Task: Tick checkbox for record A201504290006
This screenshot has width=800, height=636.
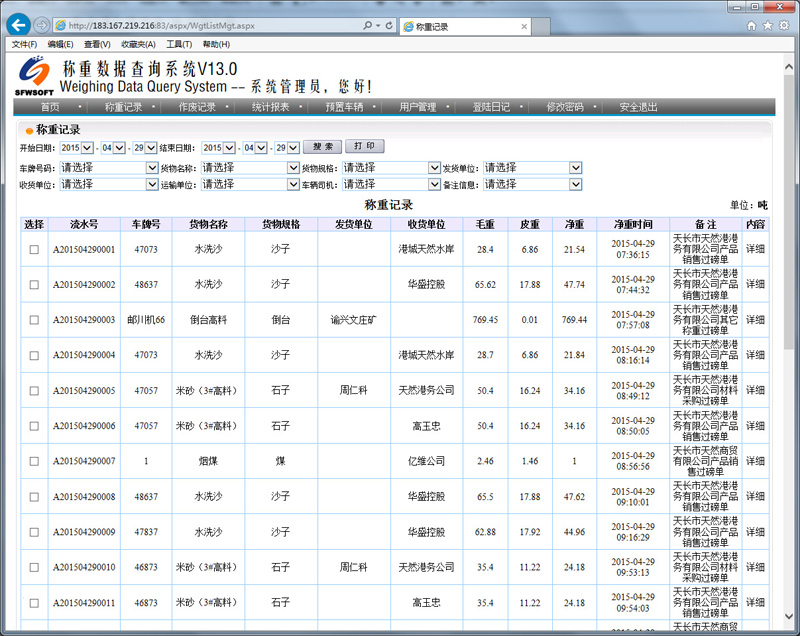Action: pos(34,426)
